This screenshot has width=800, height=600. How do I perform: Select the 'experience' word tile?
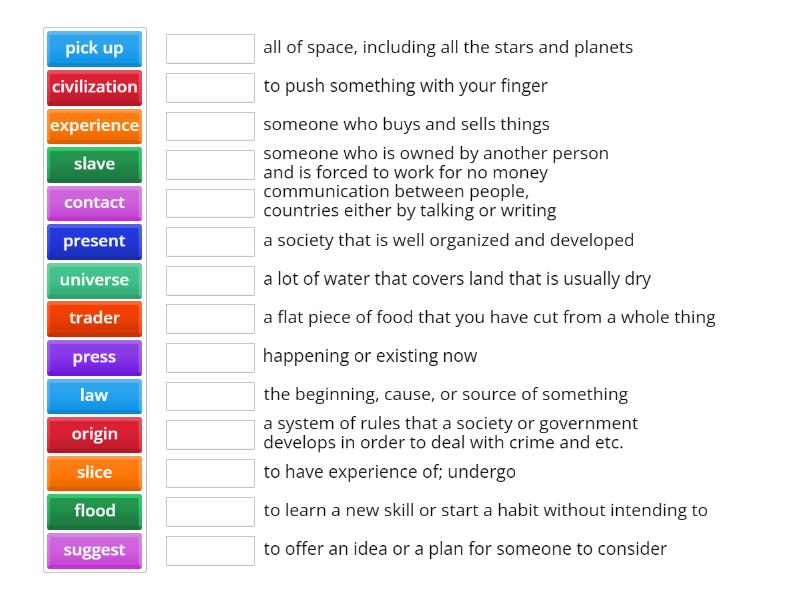(x=94, y=125)
